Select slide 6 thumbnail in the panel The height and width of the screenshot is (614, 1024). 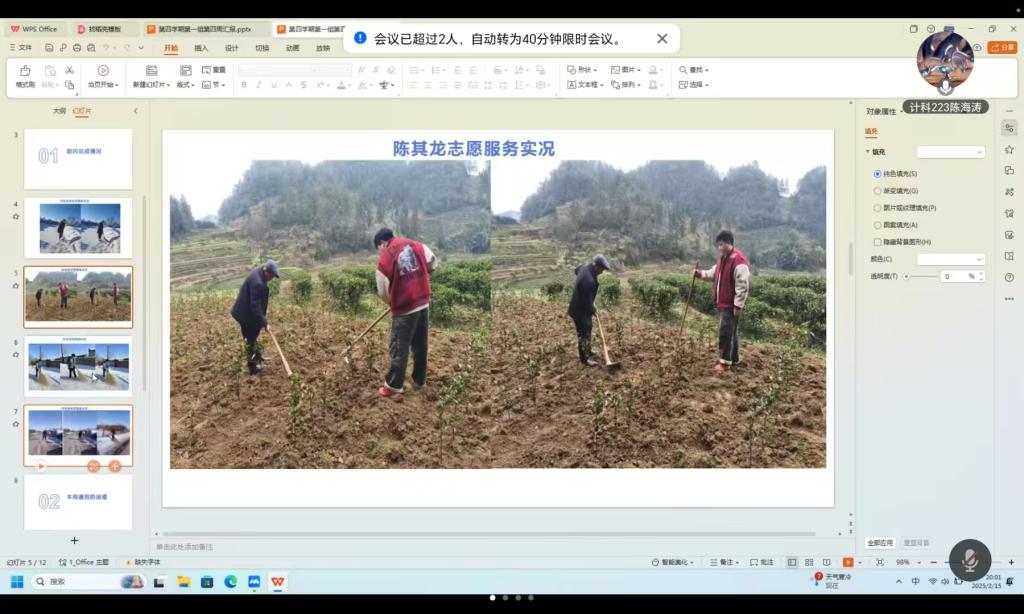tap(78, 366)
